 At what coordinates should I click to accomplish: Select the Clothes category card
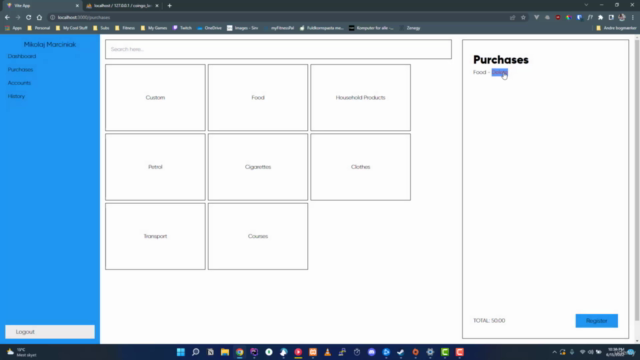360,167
